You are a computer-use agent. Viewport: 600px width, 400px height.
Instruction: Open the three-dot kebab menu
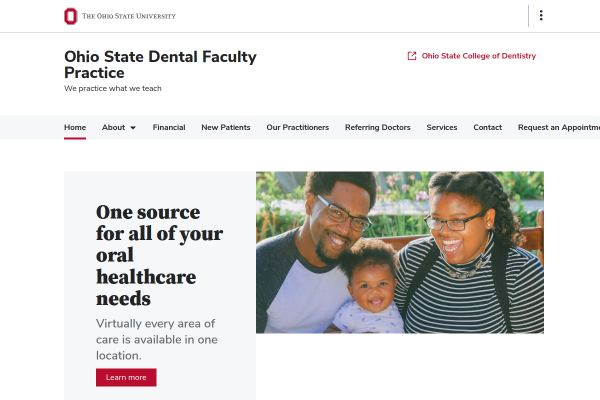click(541, 16)
